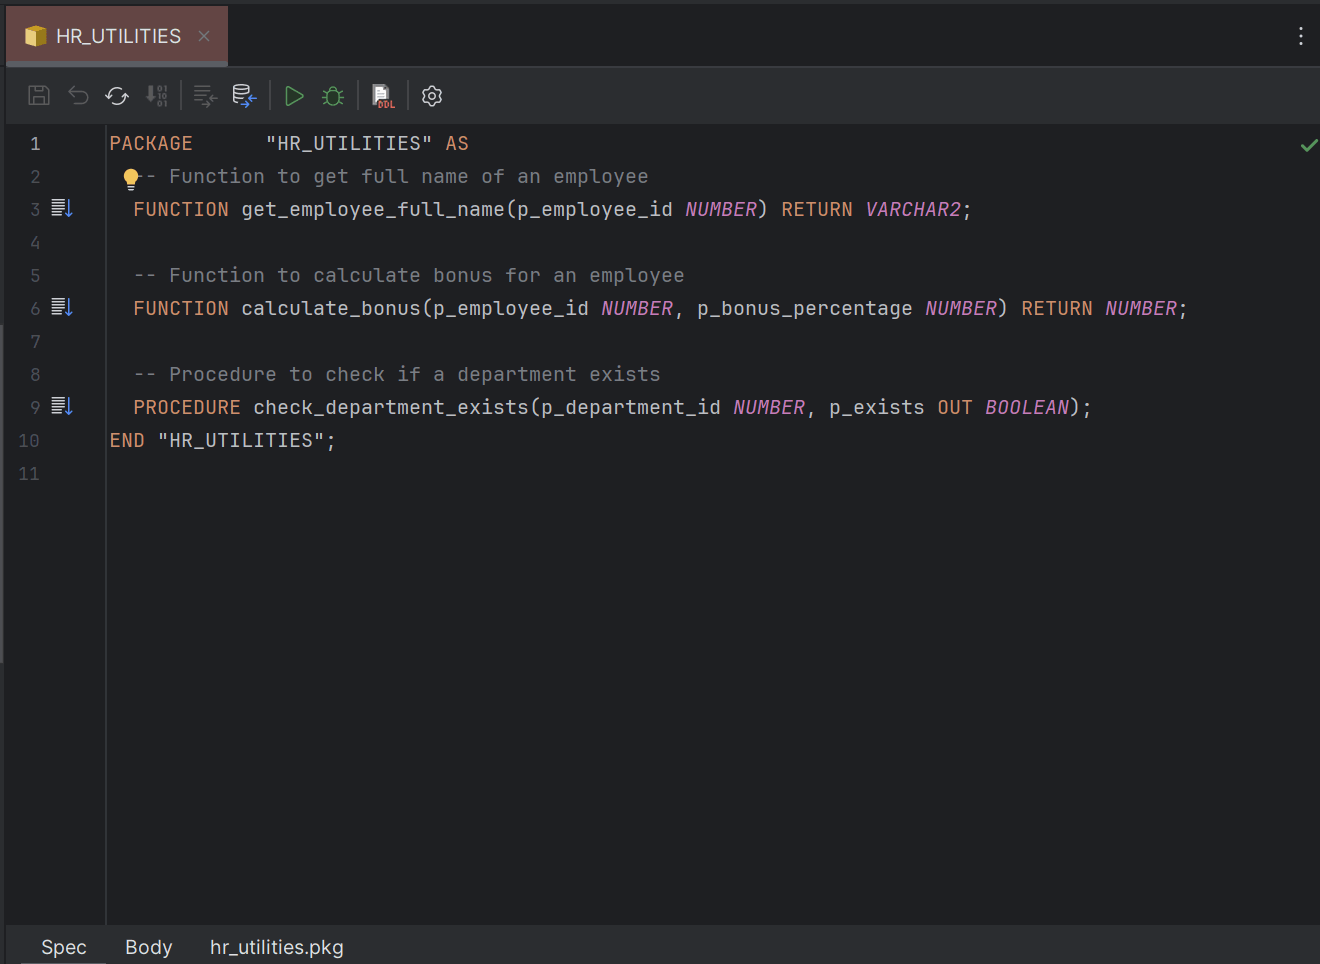Click the Undo icon in the toolbar
1320x964 pixels.
[78, 95]
